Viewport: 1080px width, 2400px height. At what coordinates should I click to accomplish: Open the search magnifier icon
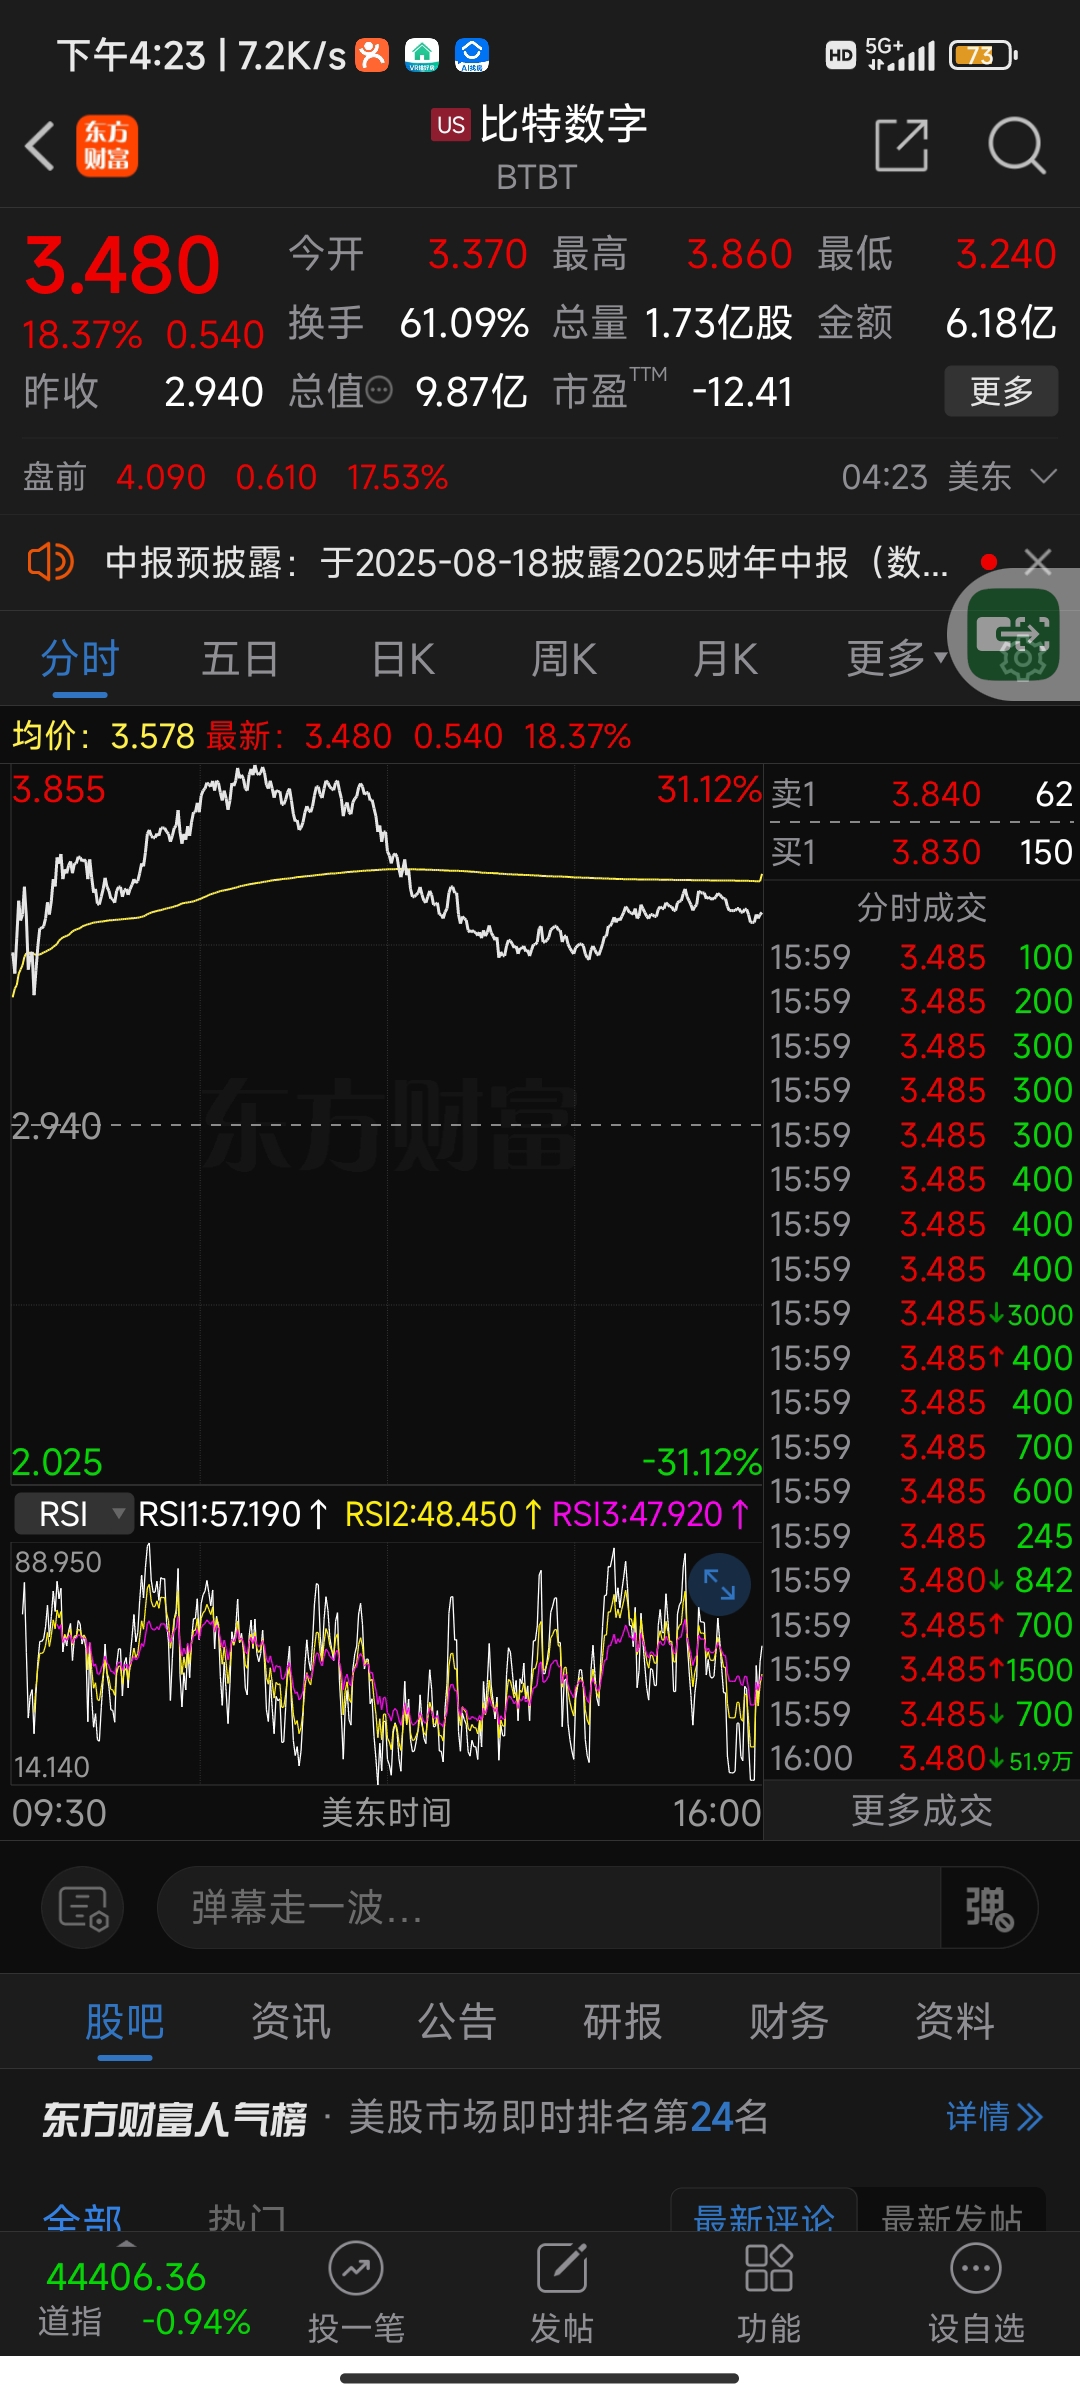pyautogui.click(x=1017, y=145)
